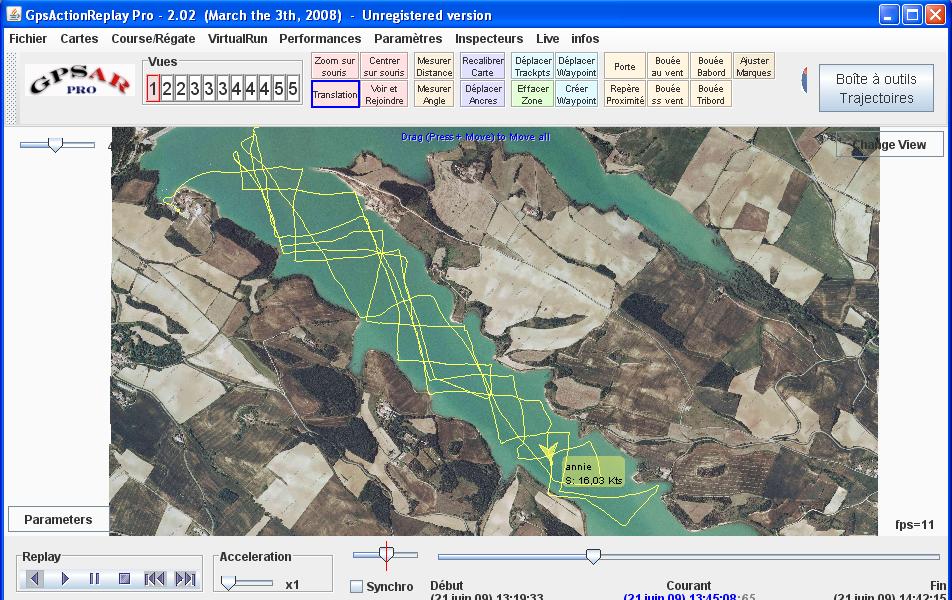Screen dimensions: 952x600
Task: Select Mesurer Angle tool
Action: coord(434,94)
